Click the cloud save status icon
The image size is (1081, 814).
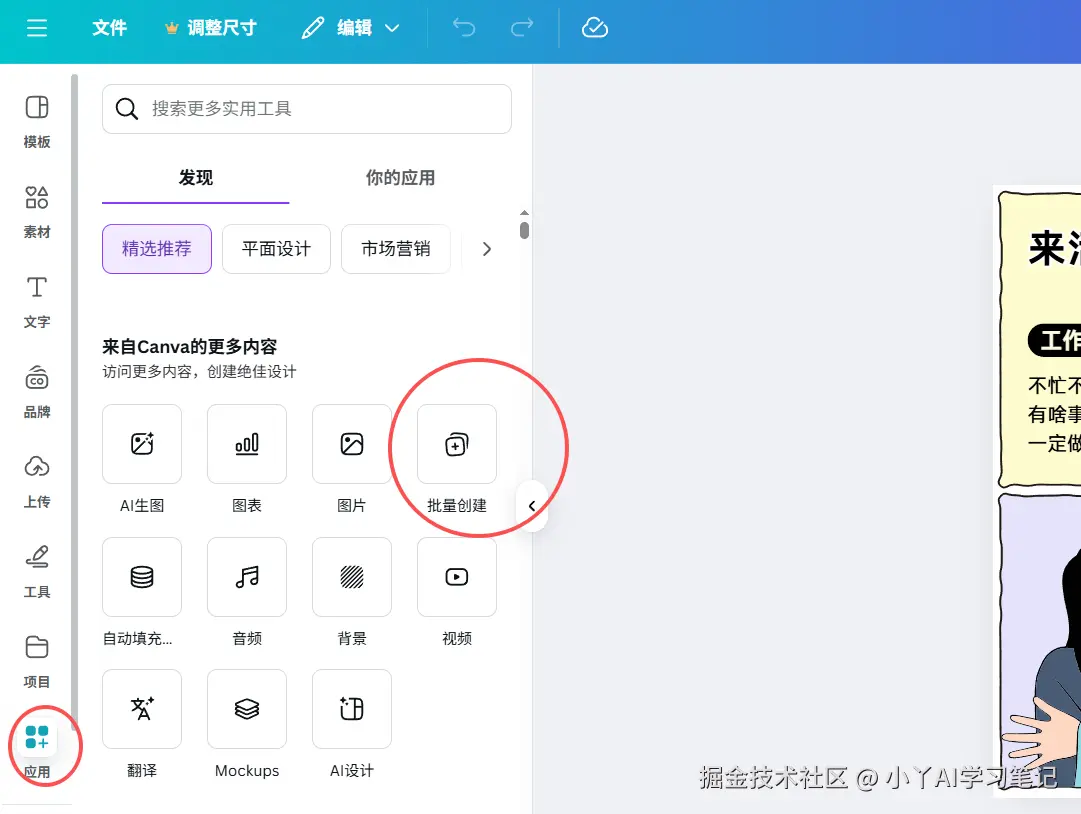pos(594,28)
